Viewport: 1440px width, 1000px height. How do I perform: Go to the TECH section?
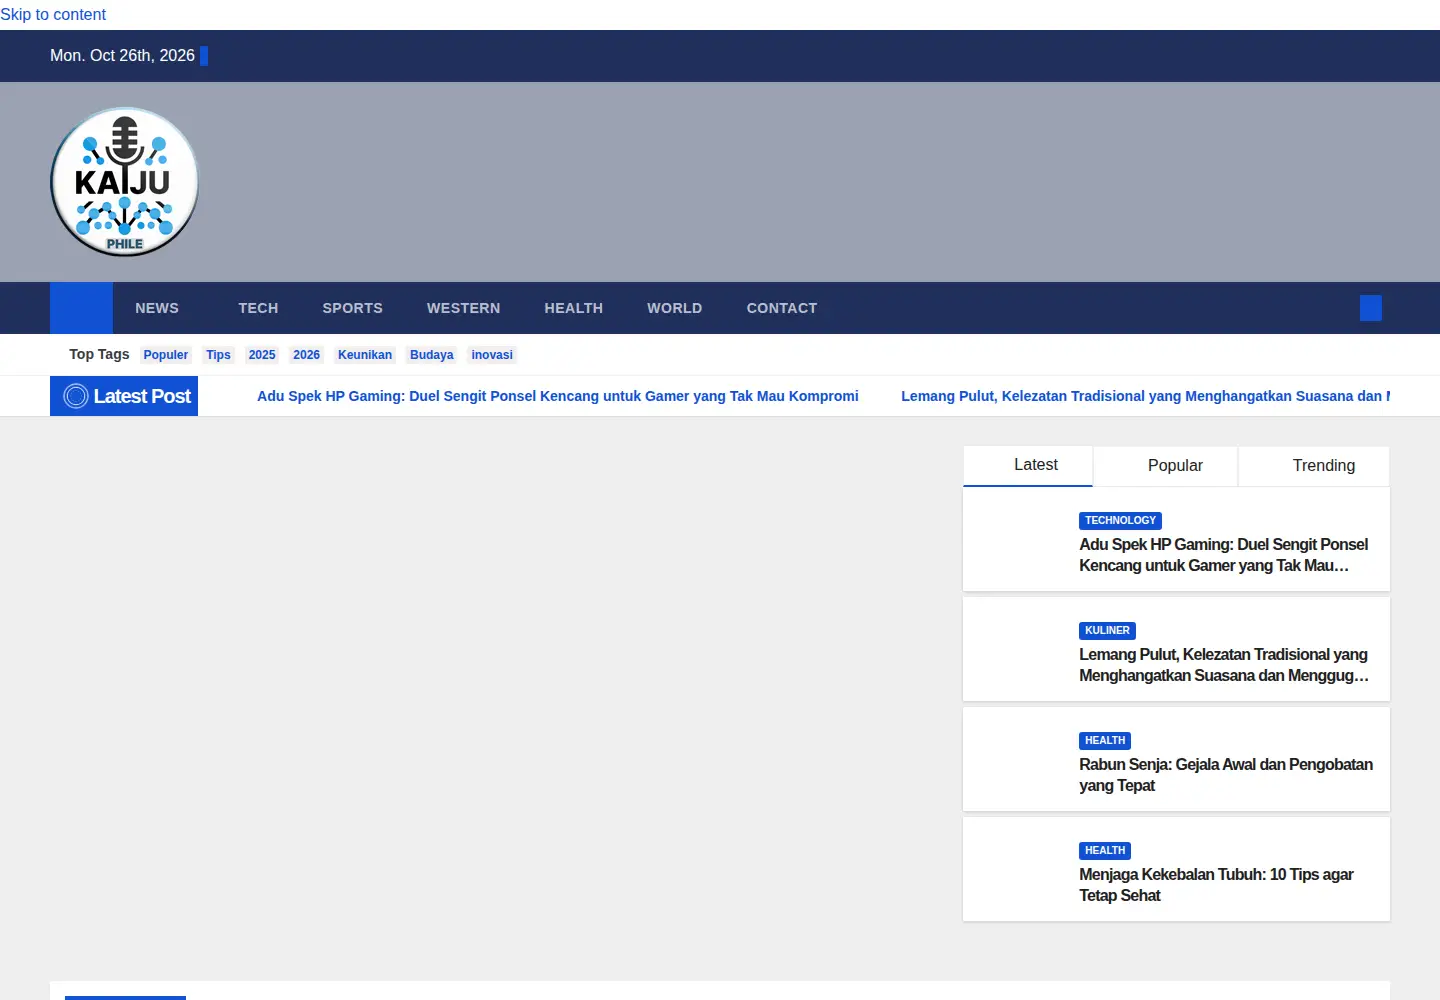pos(258,308)
